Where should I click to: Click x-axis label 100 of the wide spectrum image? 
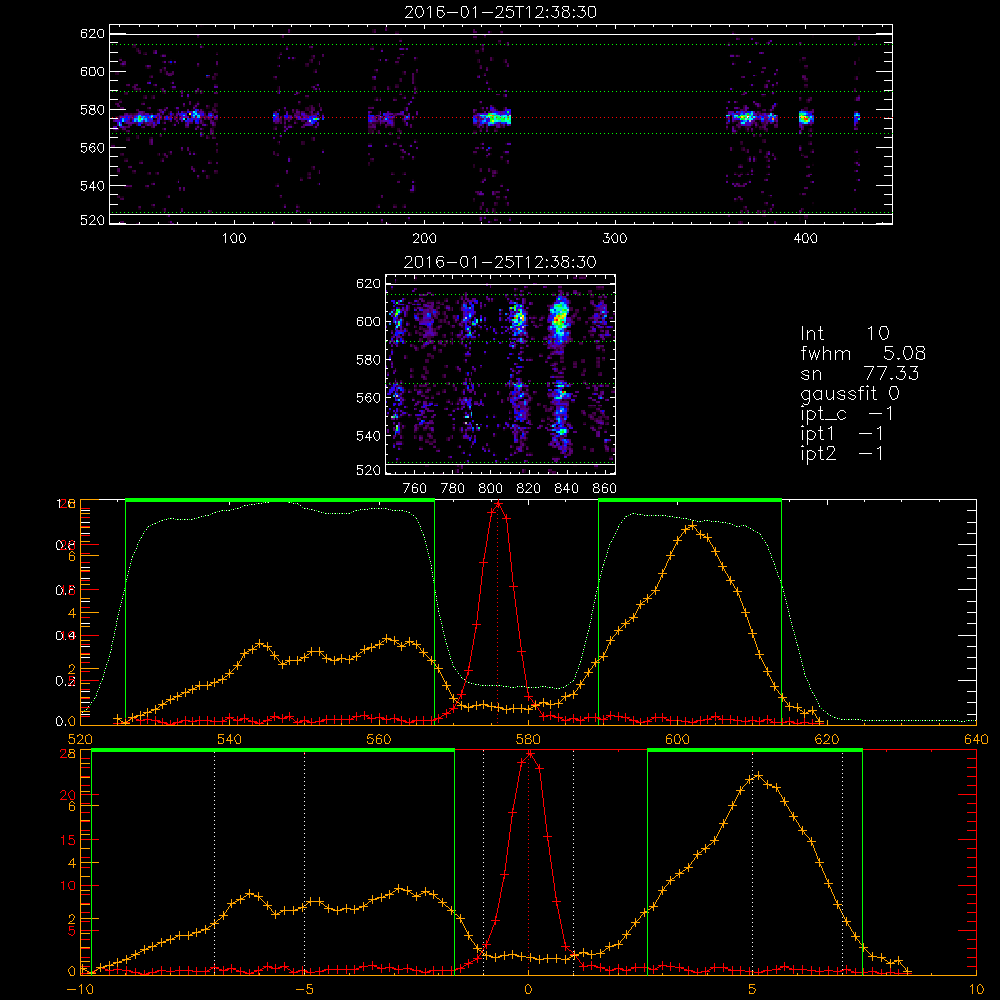(x=234, y=238)
